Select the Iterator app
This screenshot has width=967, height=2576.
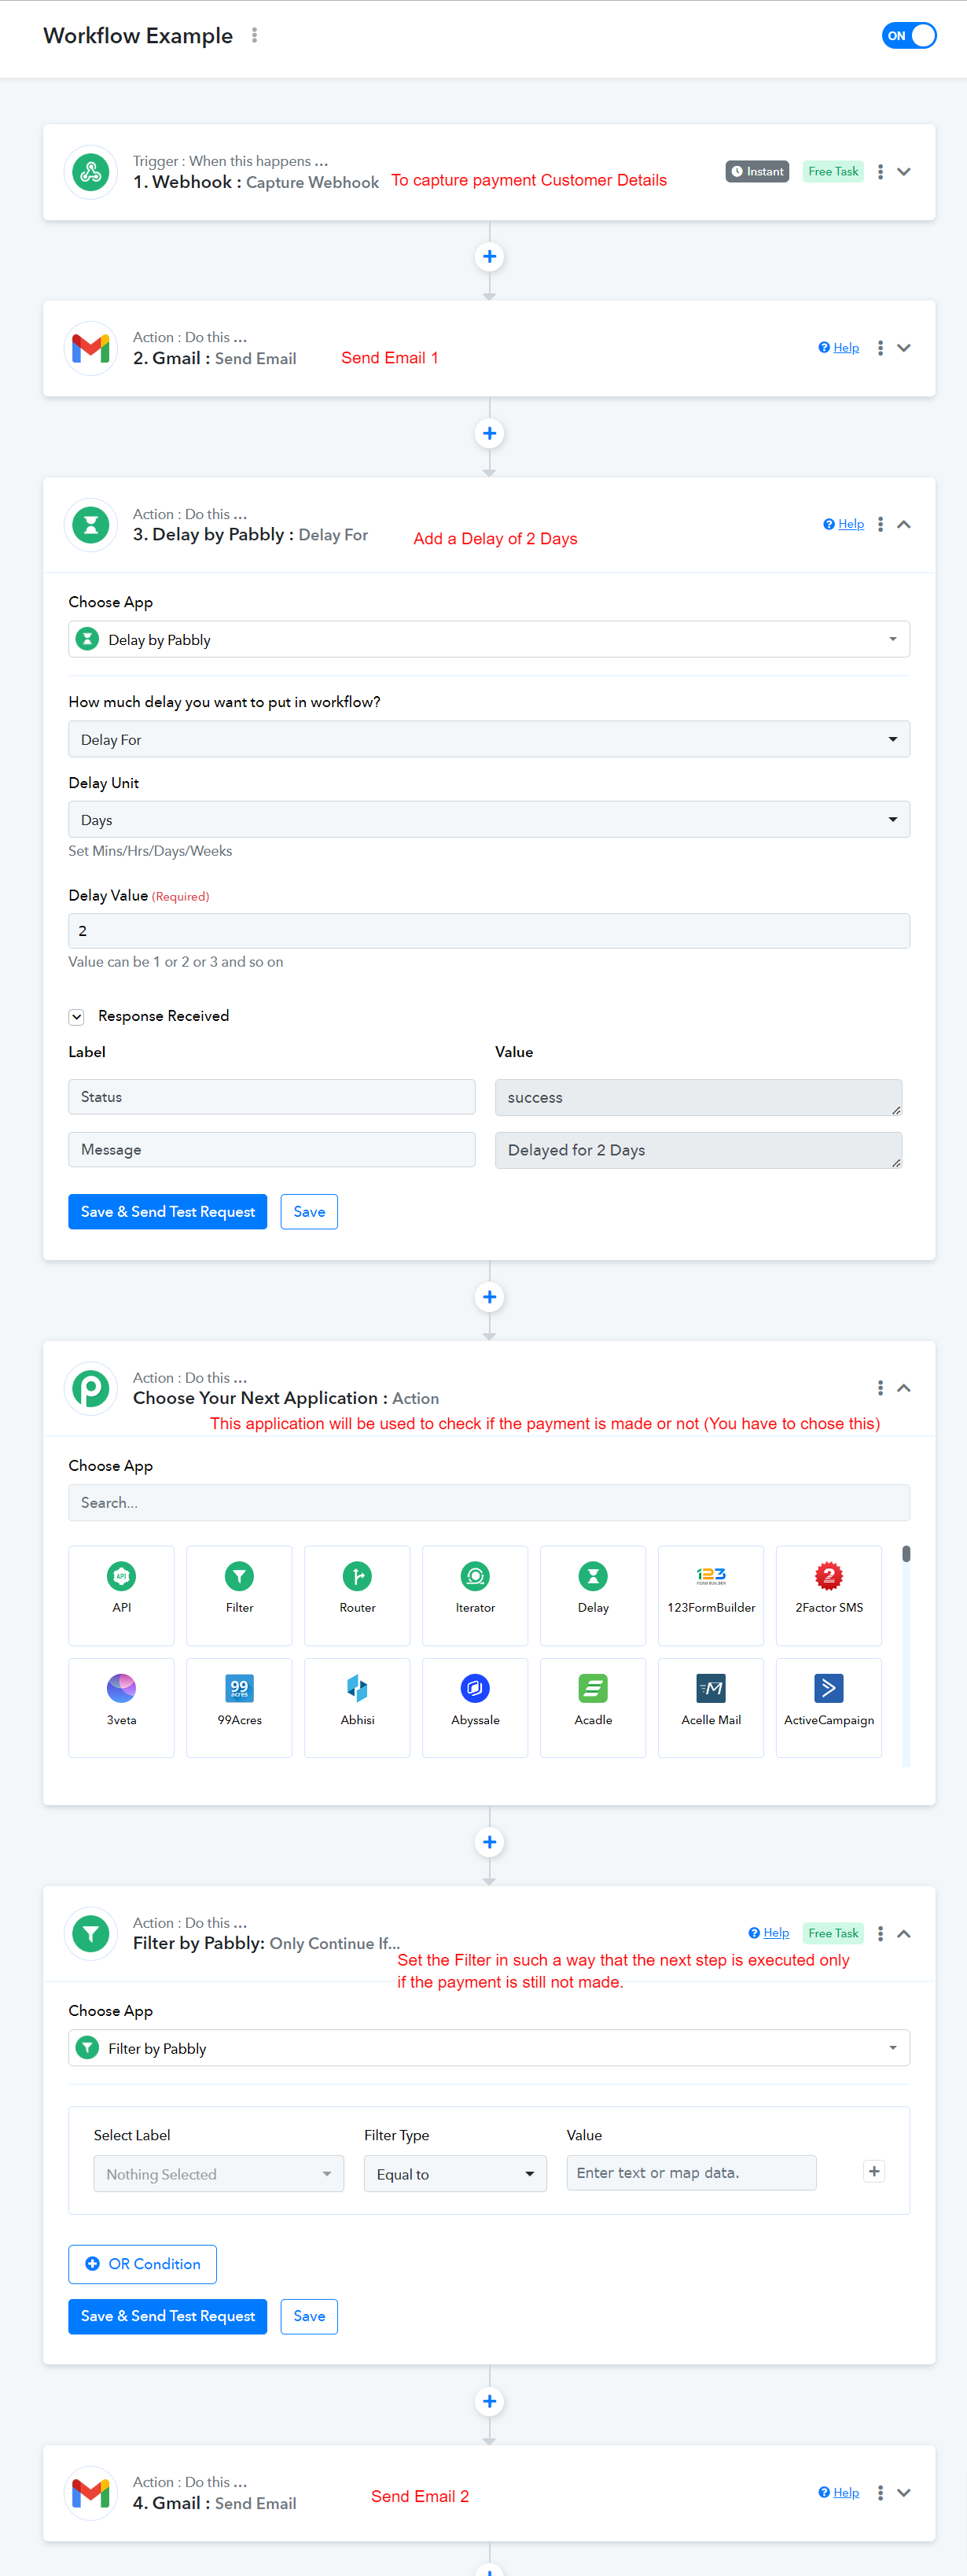click(x=475, y=1596)
